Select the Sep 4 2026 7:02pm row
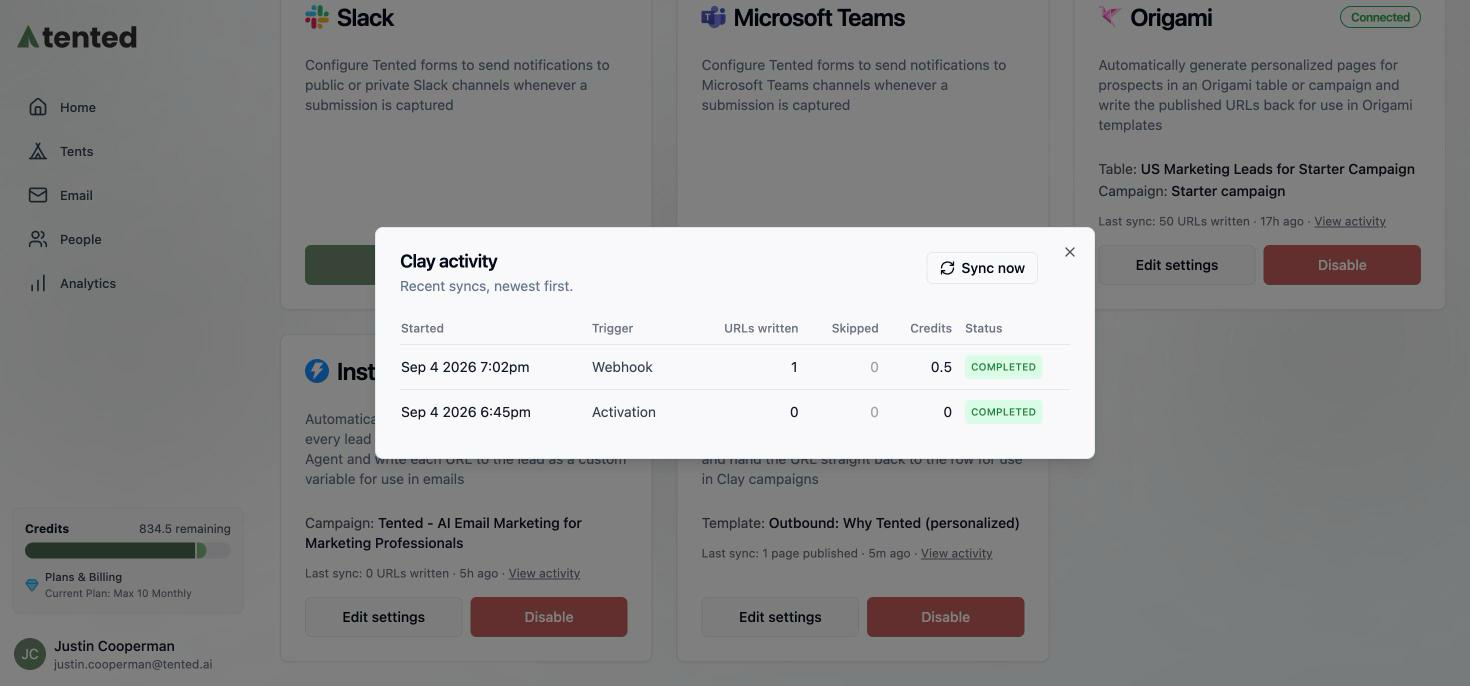The height and width of the screenshot is (686, 1470). [x=735, y=367]
